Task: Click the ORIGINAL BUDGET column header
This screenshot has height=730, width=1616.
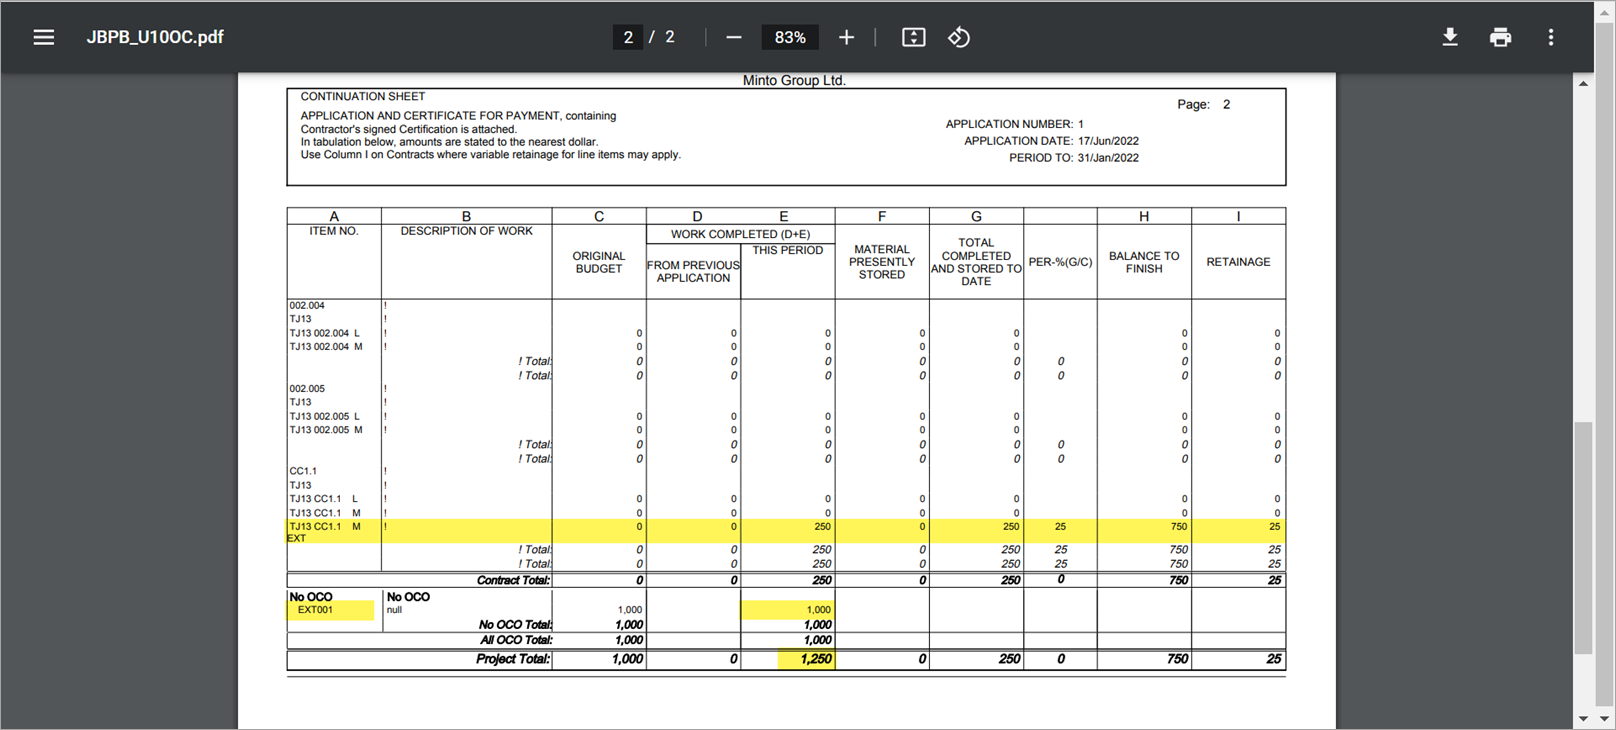Action: pyautogui.click(x=599, y=262)
